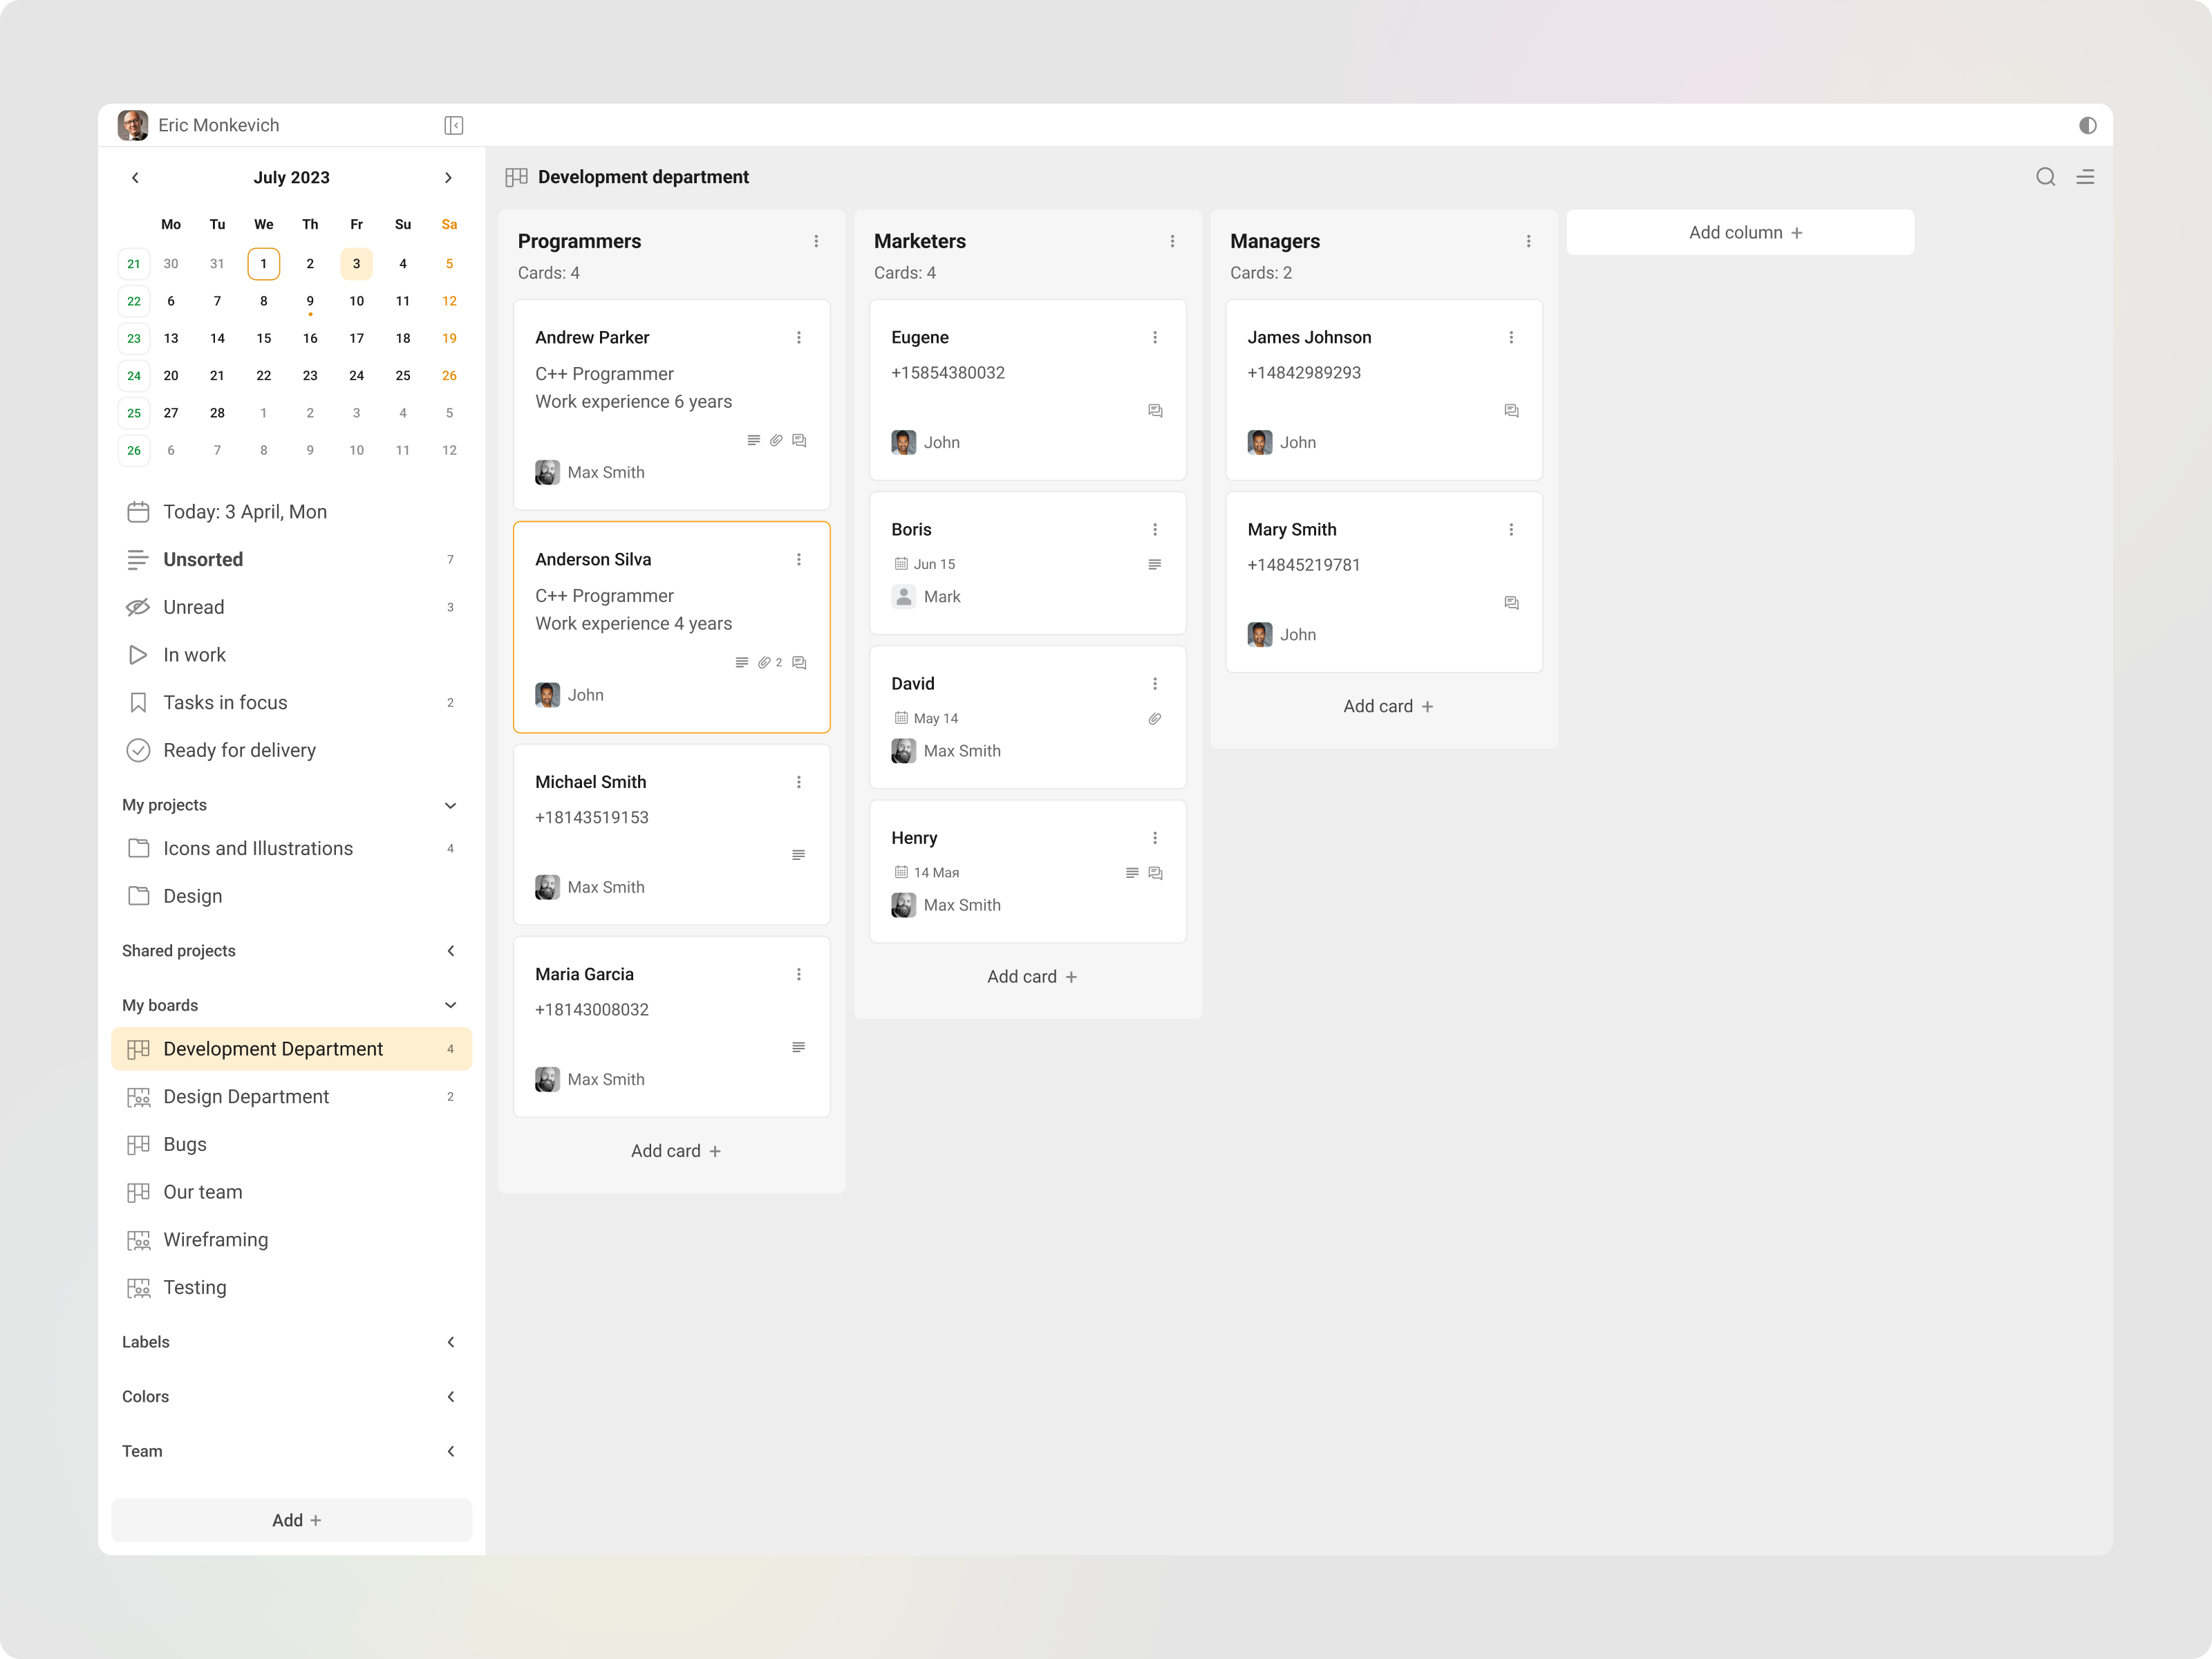The height and width of the screenshot is (1659, 2212).
Task: Expand the Labels section
Action: click(x=452, y=1342)
